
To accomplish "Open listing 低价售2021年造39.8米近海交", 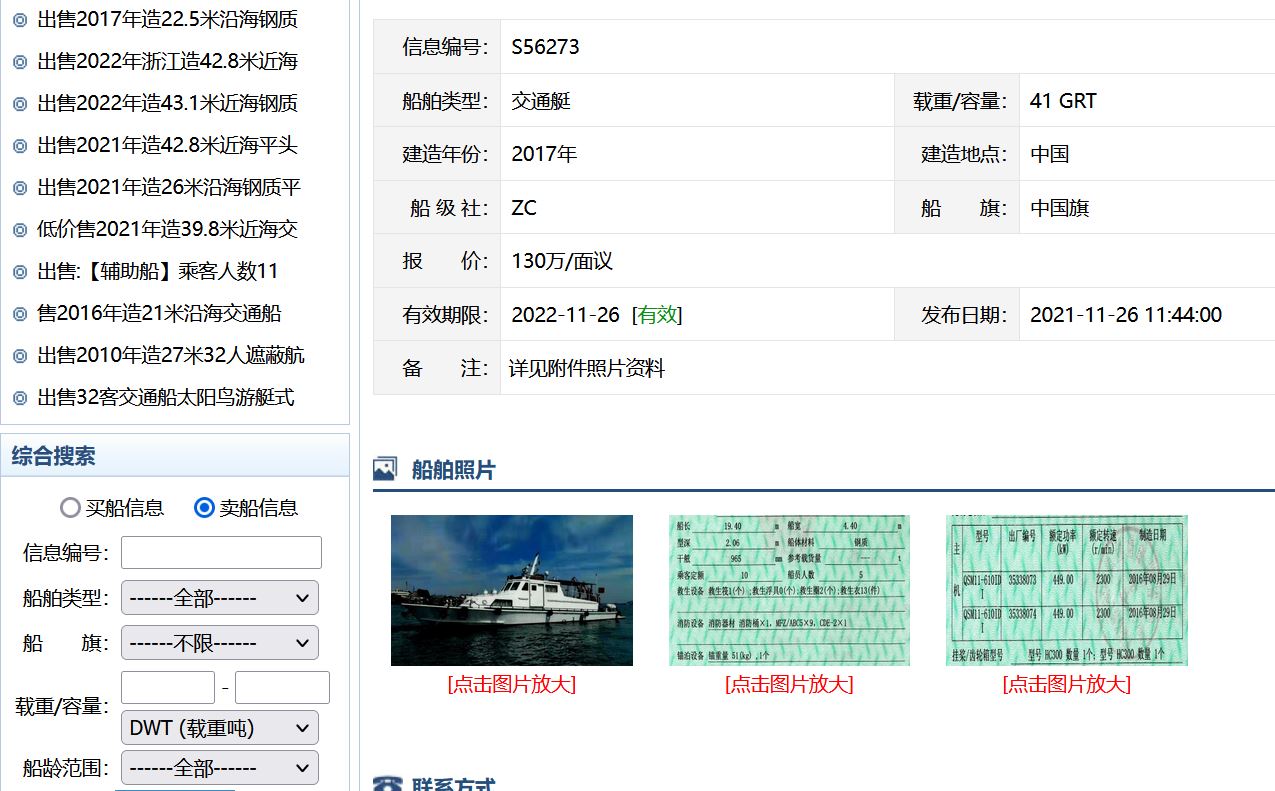I will 167,229.
